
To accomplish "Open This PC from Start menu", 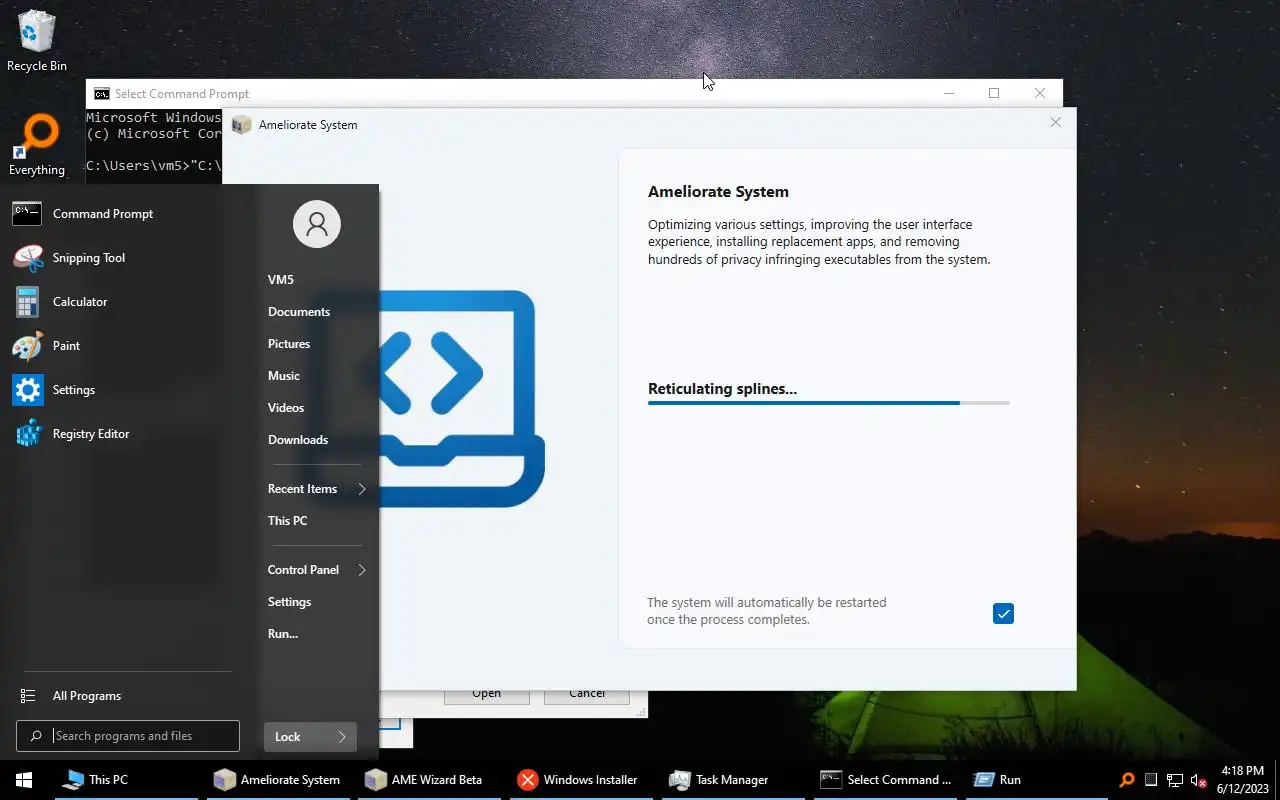I will [x=288, y=521].
